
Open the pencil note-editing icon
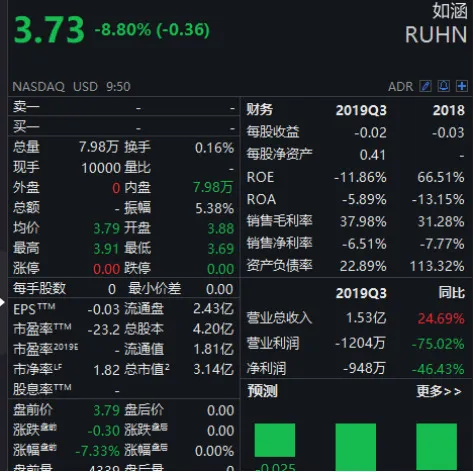[425, 86]
